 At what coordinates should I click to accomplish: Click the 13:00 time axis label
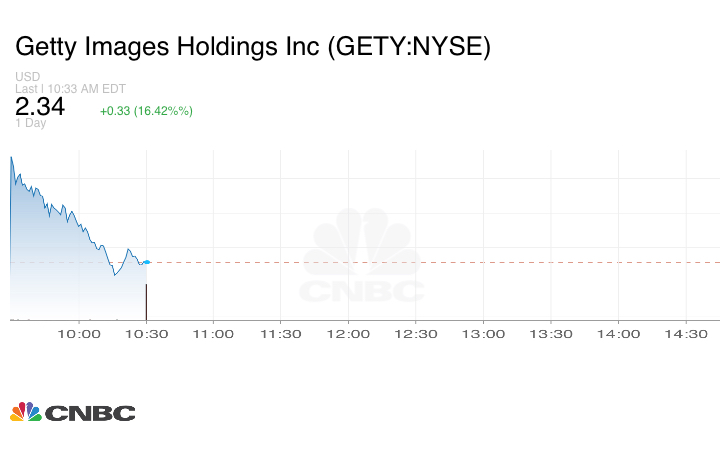484,334
